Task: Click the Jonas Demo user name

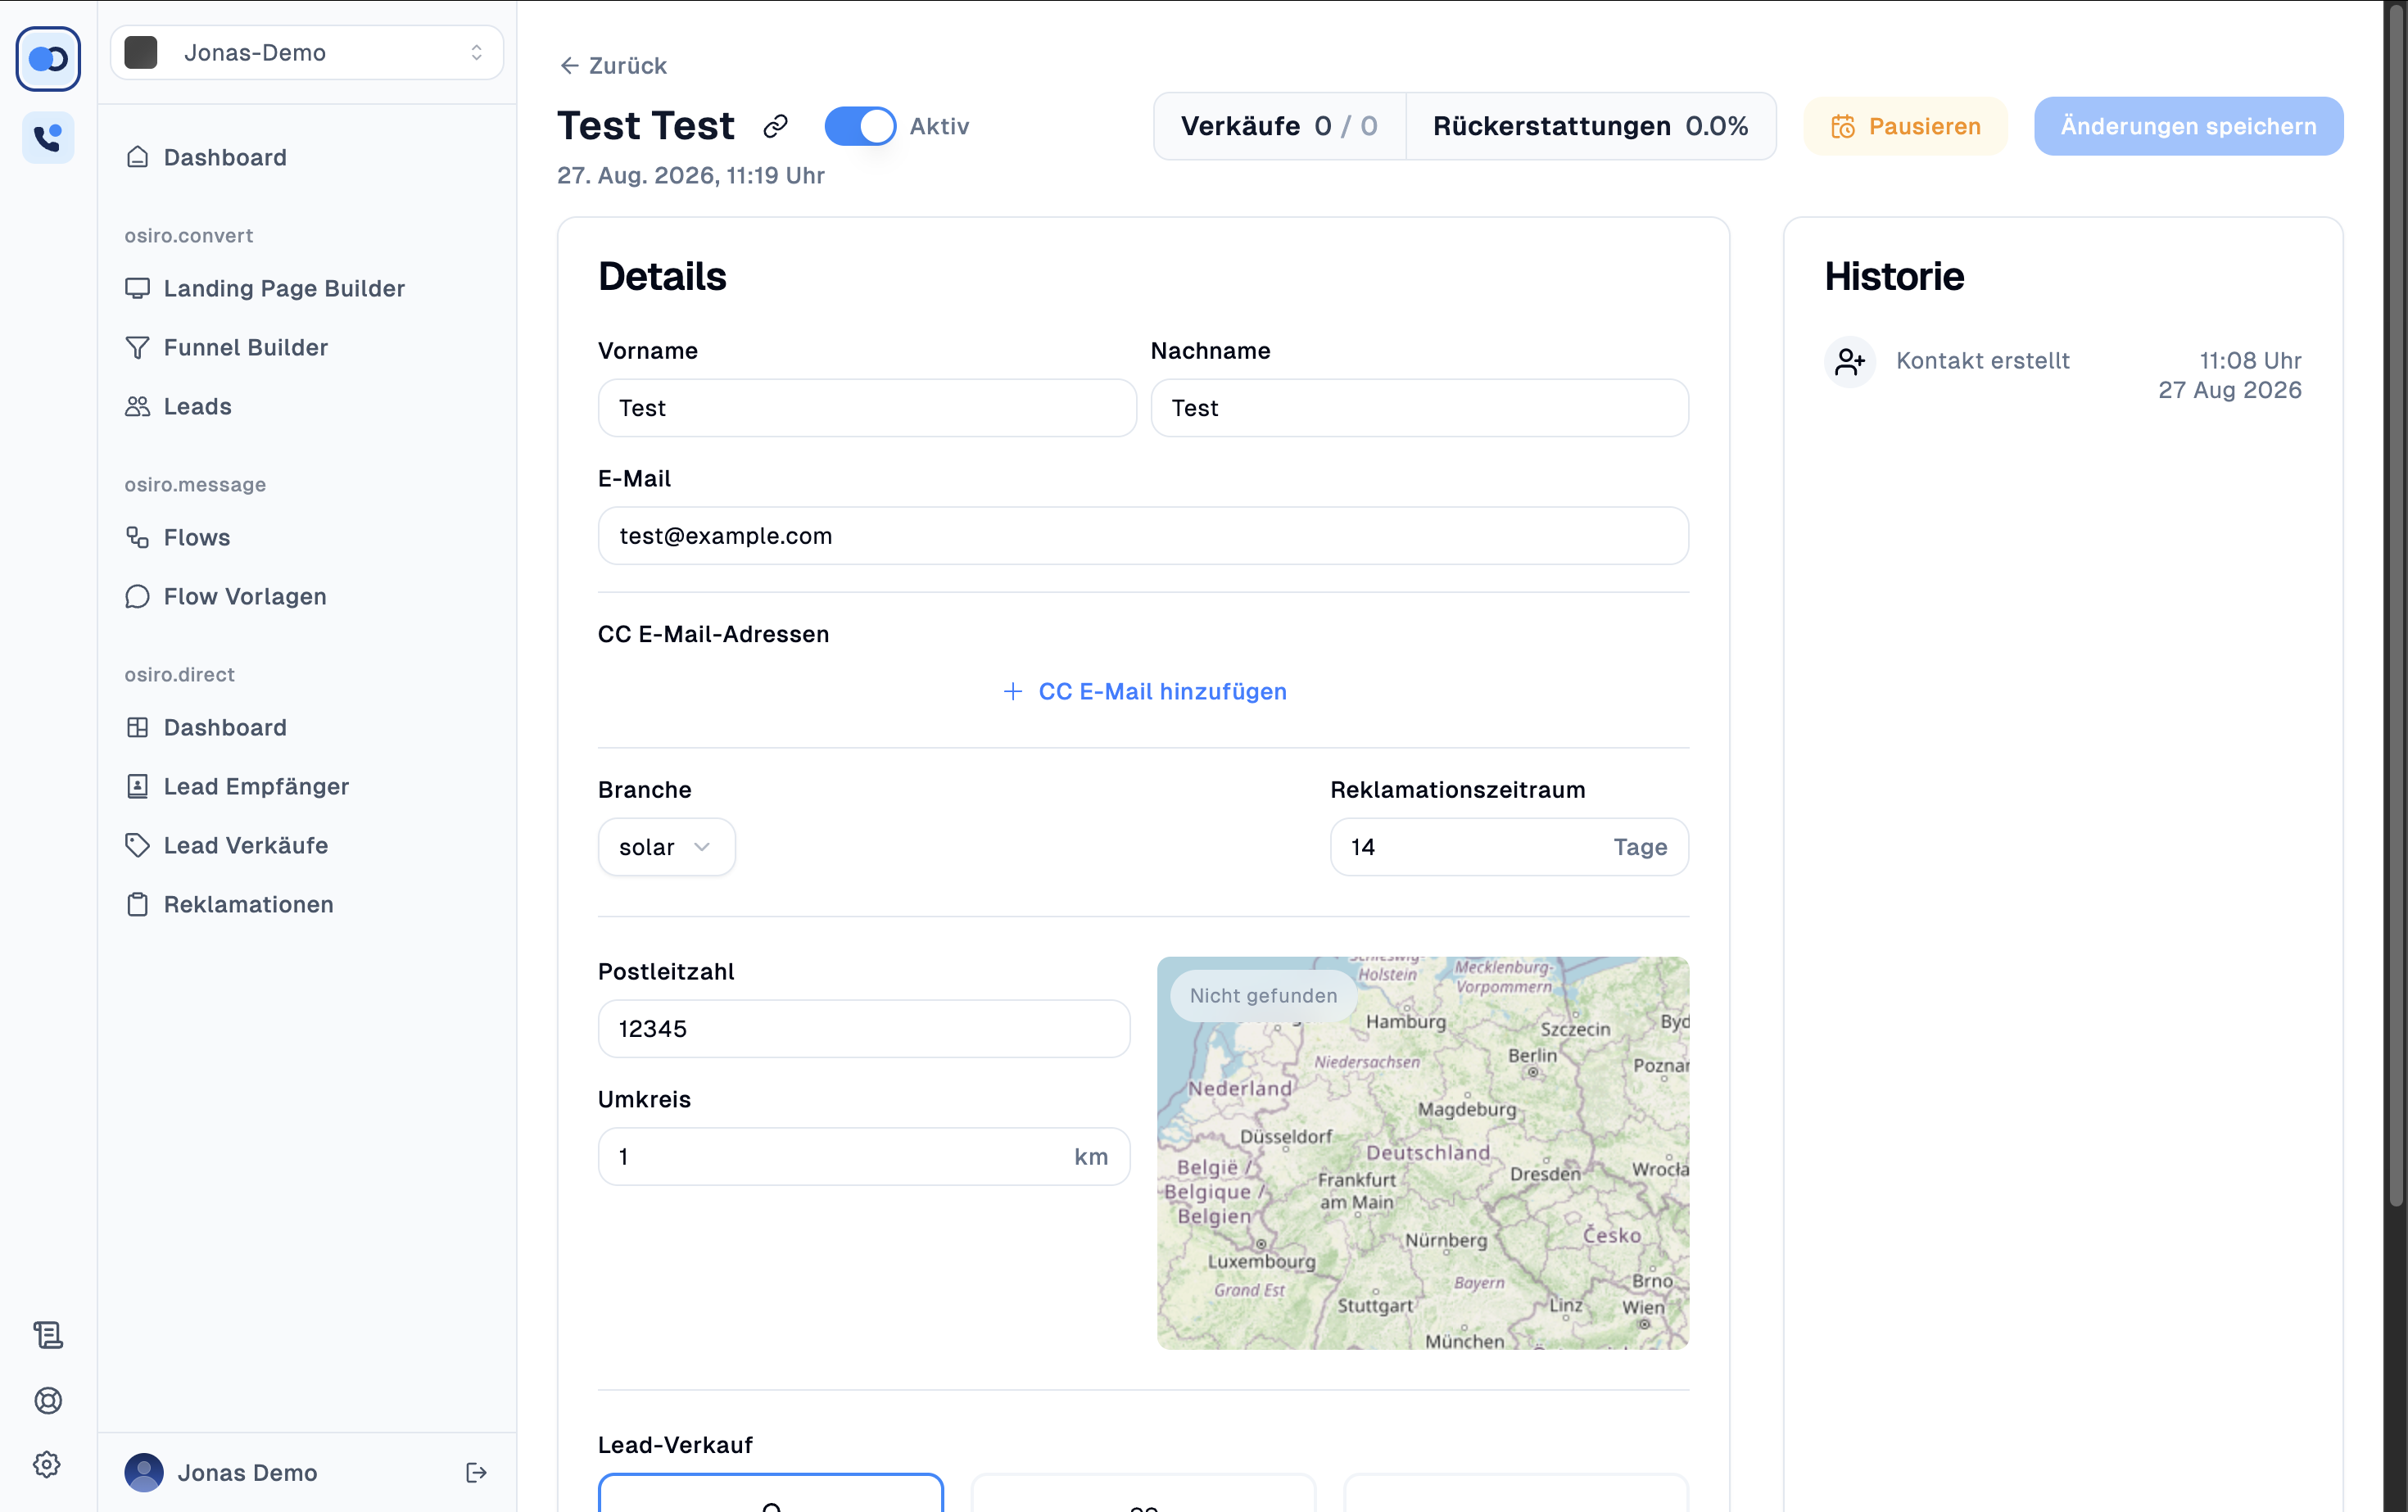Action: [x=247, y=1472]
